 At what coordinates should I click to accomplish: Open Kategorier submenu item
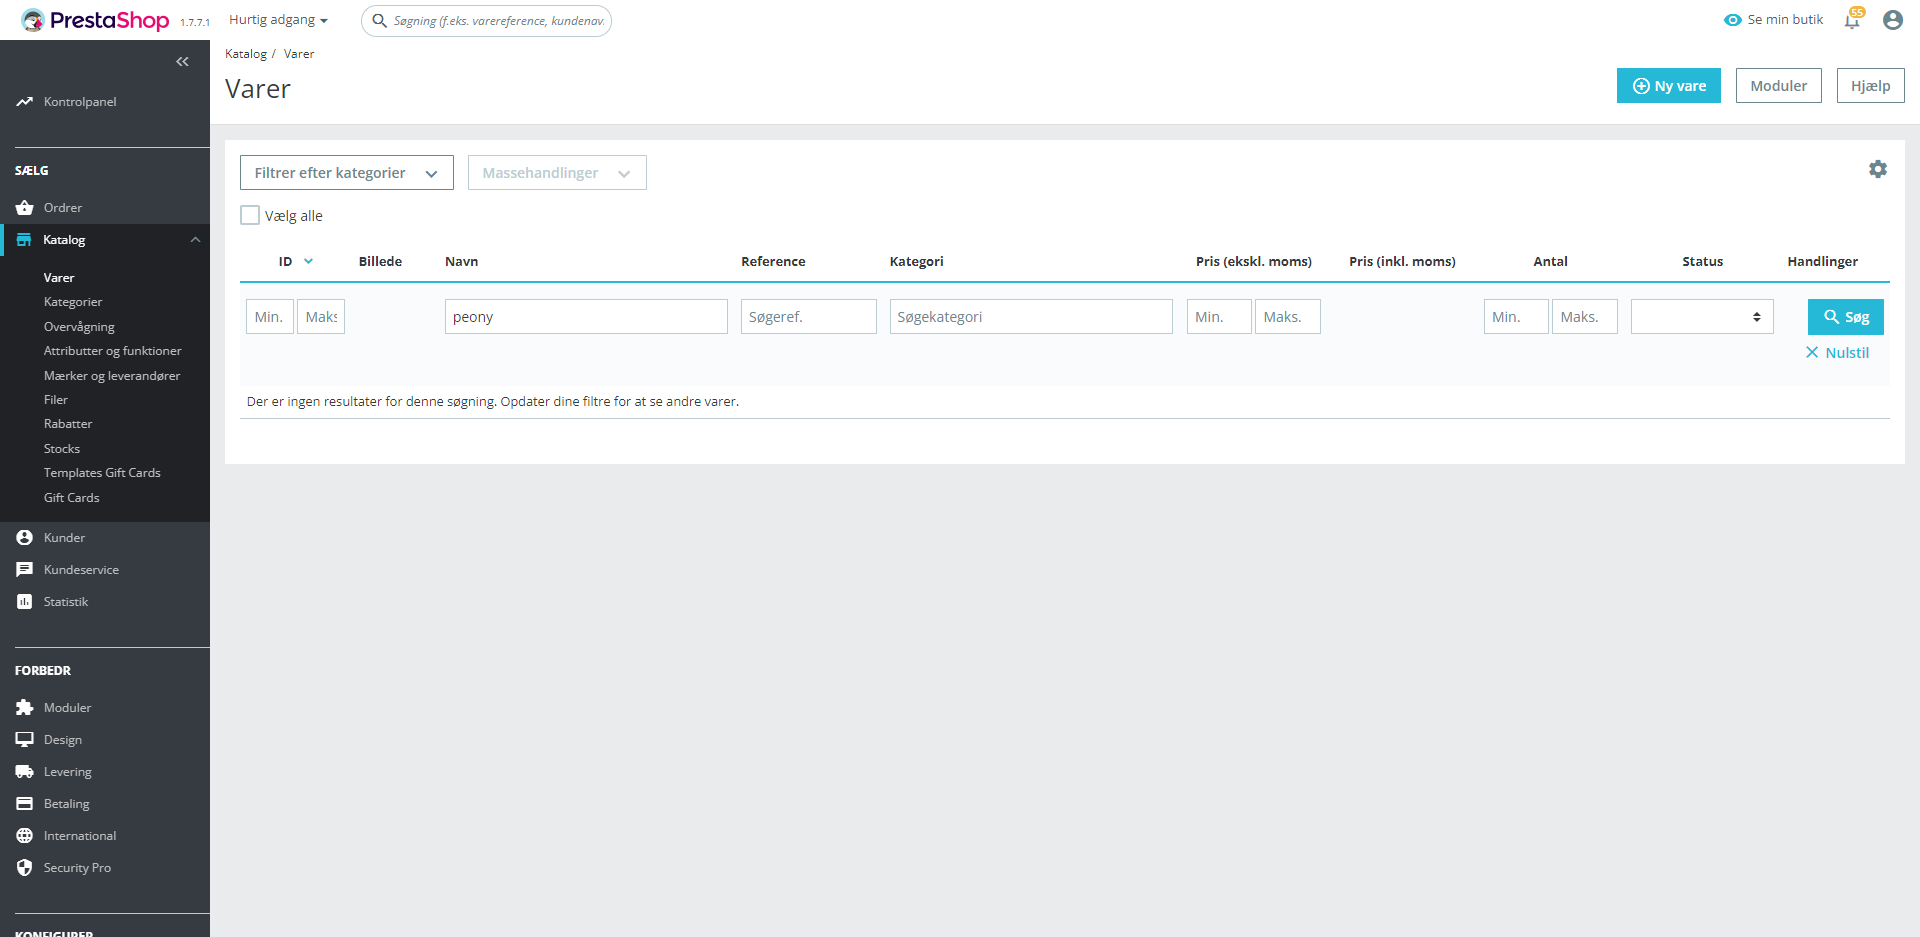(x=73, y=302)
